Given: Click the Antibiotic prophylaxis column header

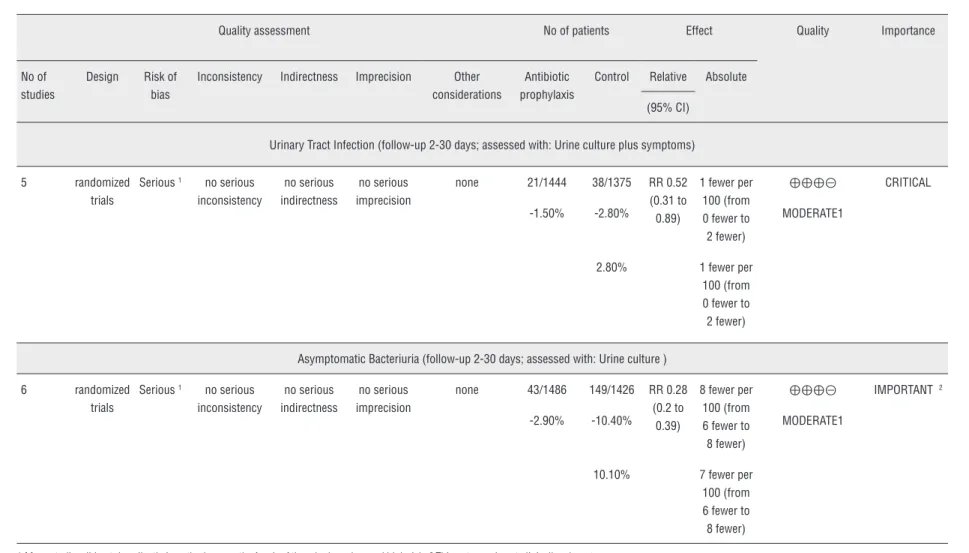Looking at the screenshot, I should click(x=547, y=85).
